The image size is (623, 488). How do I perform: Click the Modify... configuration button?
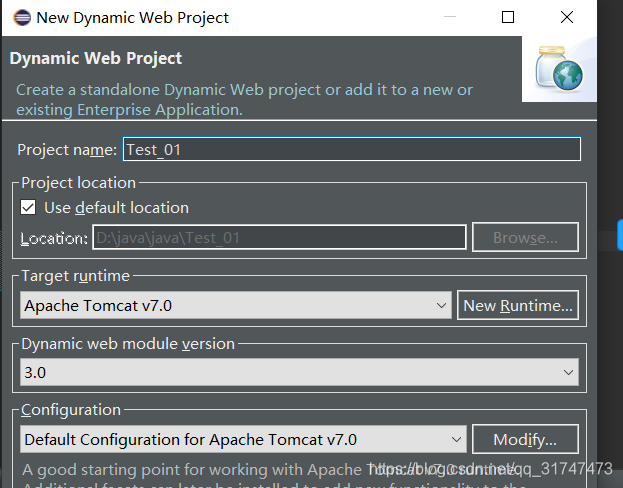[525, 440]
